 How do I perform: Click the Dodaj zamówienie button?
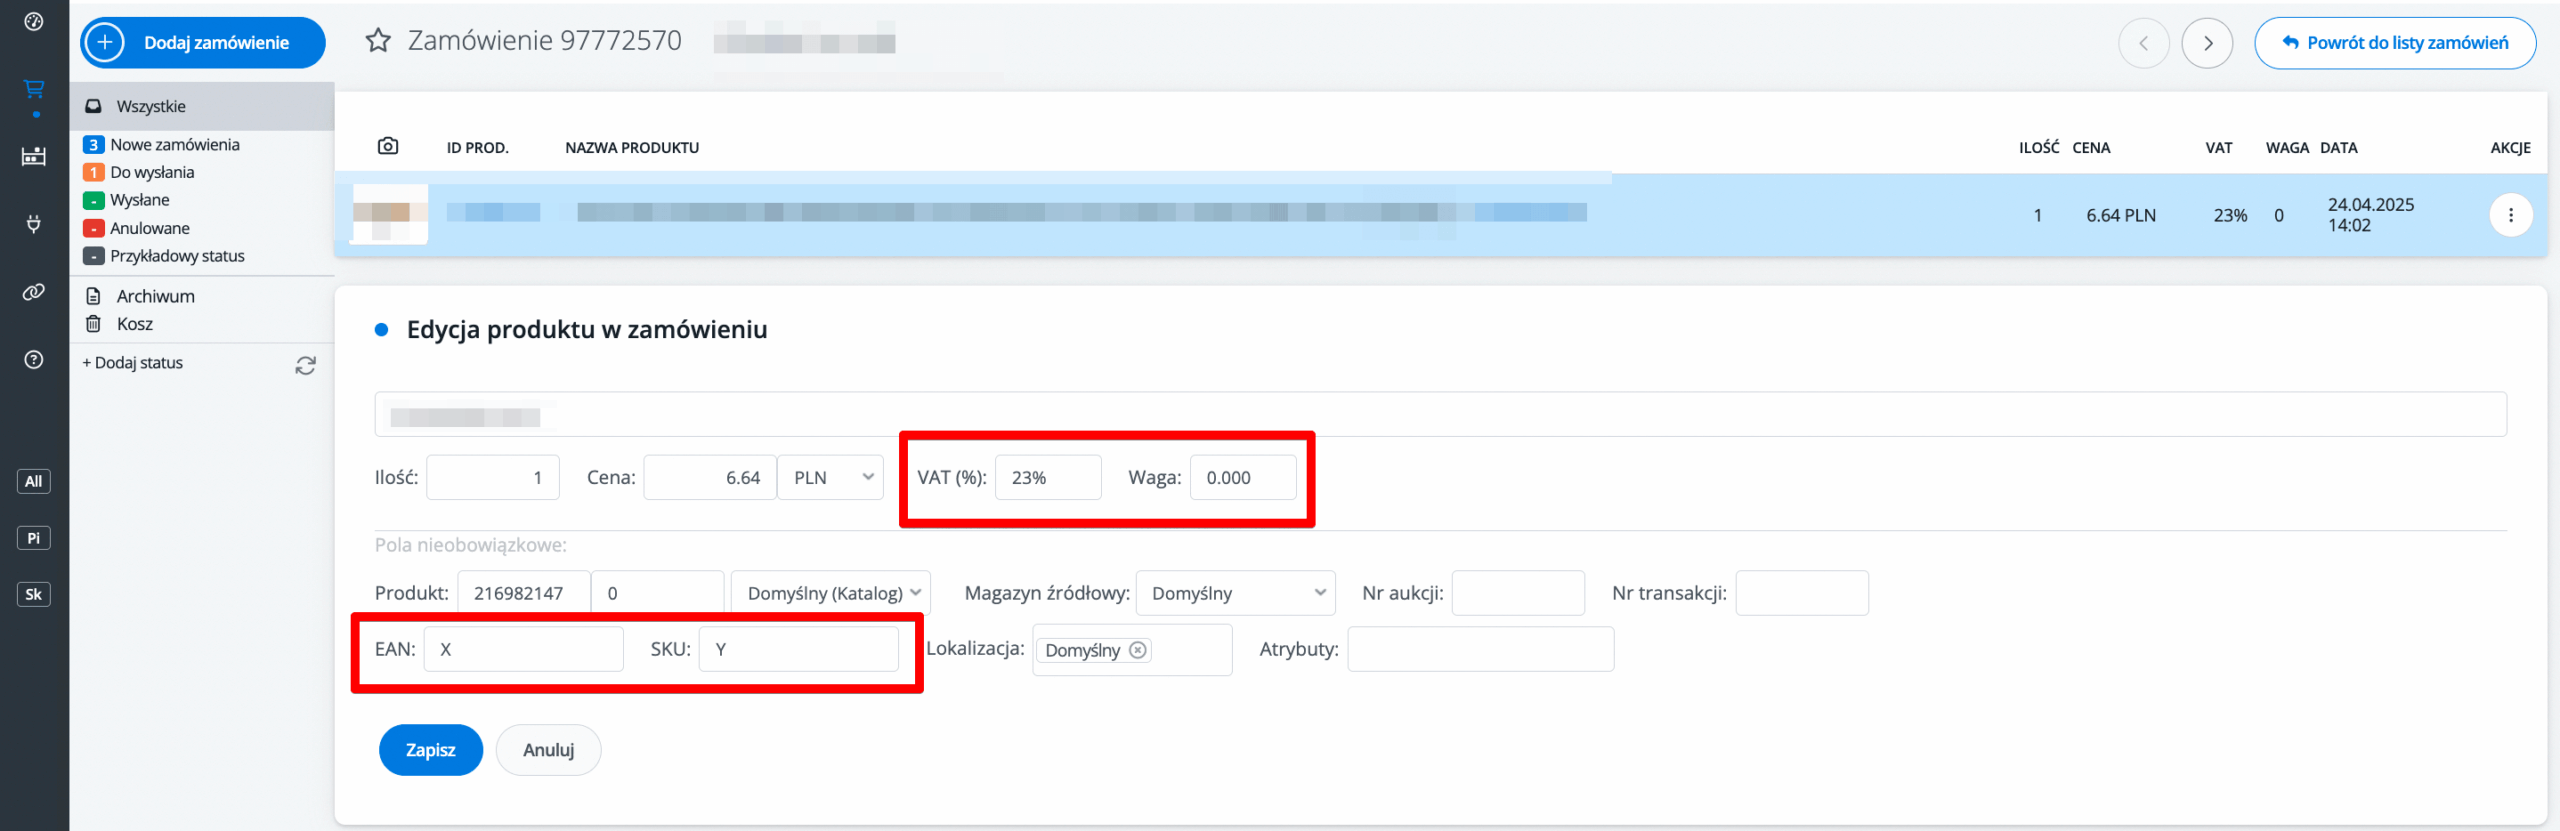[203, 43]
